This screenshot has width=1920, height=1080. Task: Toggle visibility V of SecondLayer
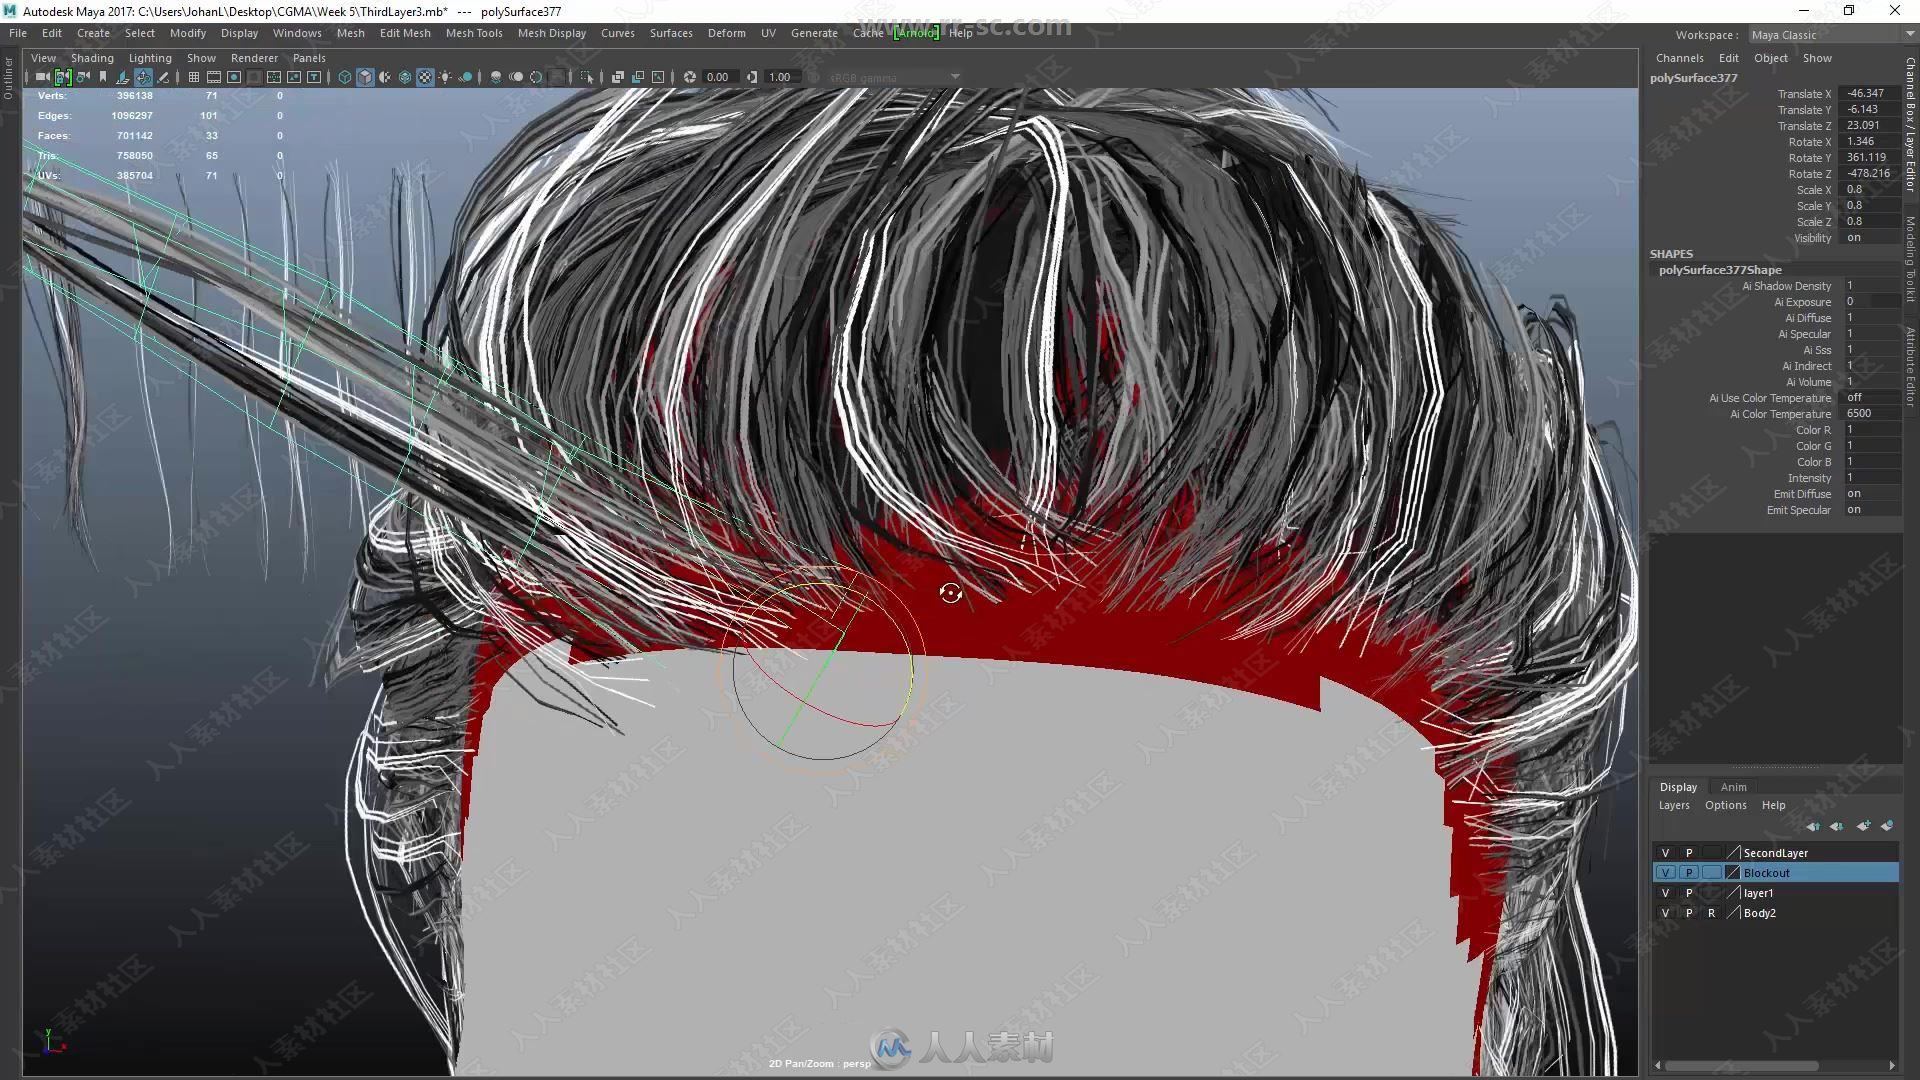click(x=1665, y=853)
